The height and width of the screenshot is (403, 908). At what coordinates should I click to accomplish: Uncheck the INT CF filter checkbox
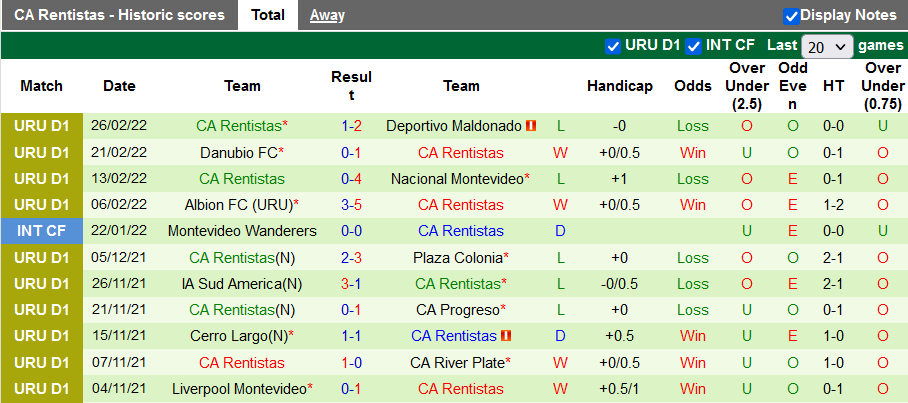coord(693,46)
